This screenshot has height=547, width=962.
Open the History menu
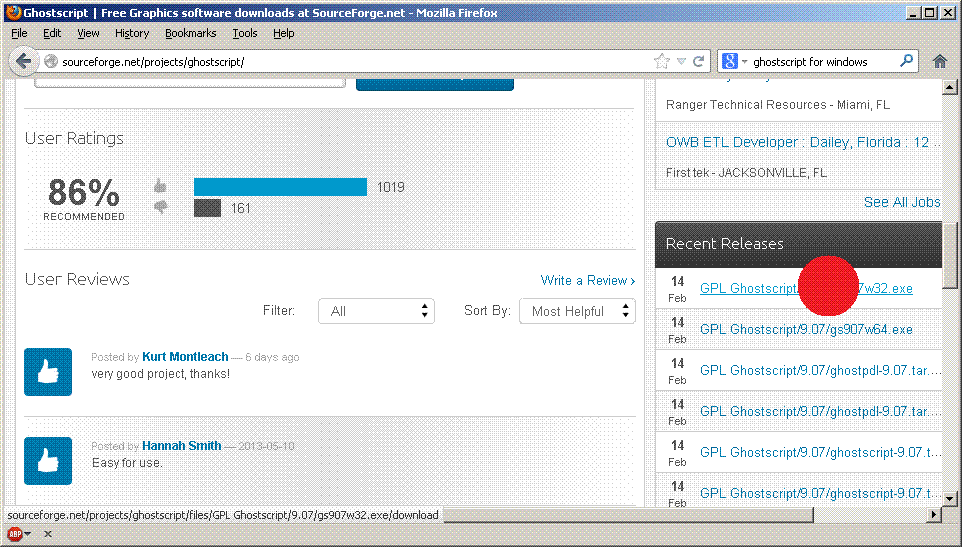[x=132, y=33]
